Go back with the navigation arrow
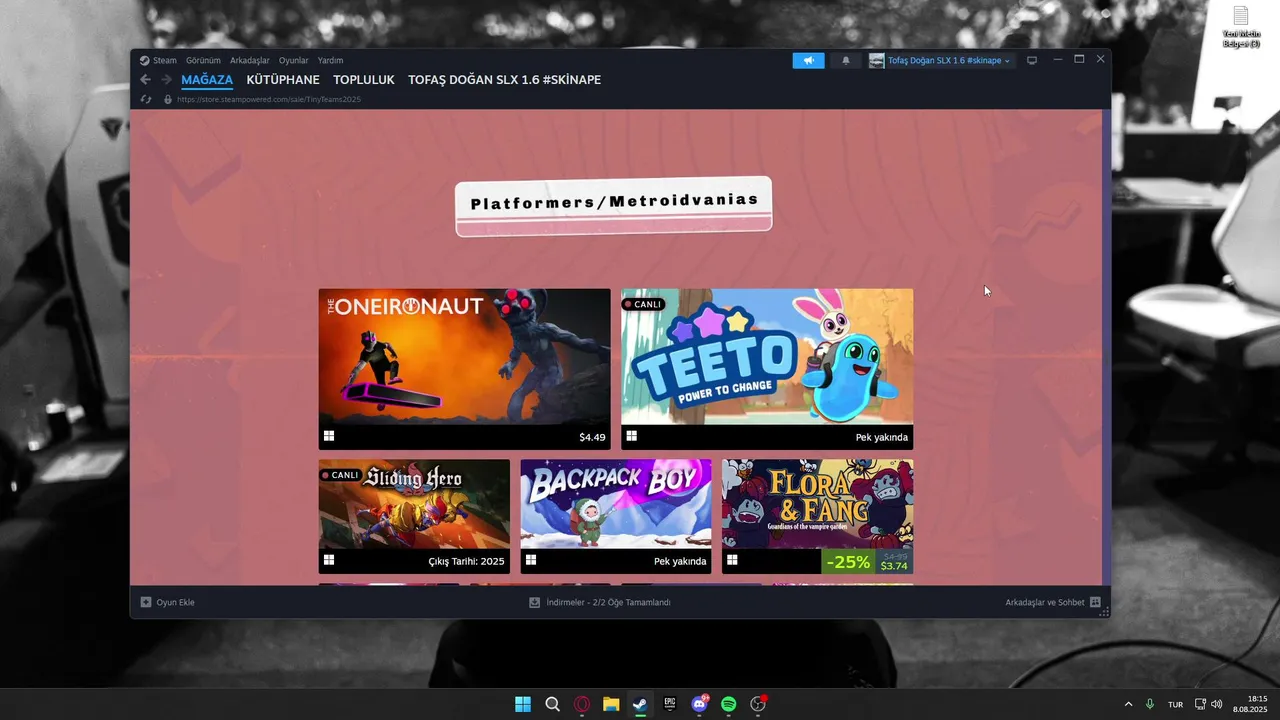 pyautogui.click(x=145, y=80)
